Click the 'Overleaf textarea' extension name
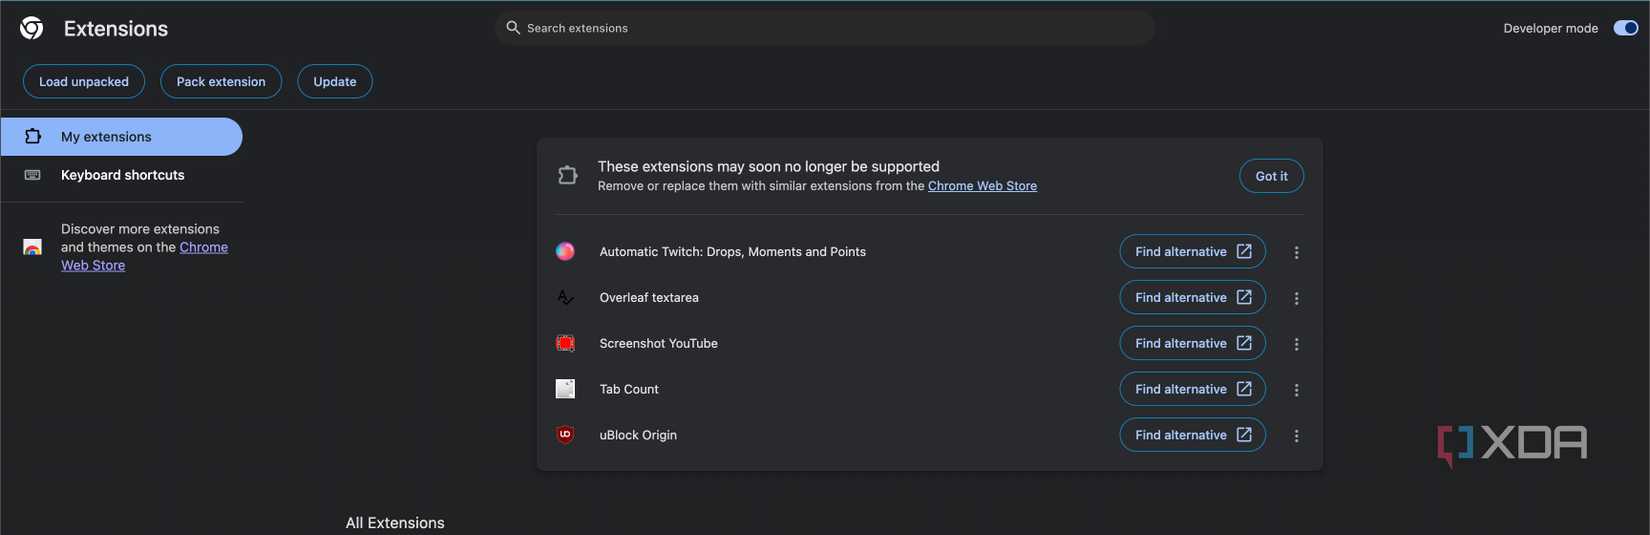The image size is (1650, 535). click(x=649, y=298)
